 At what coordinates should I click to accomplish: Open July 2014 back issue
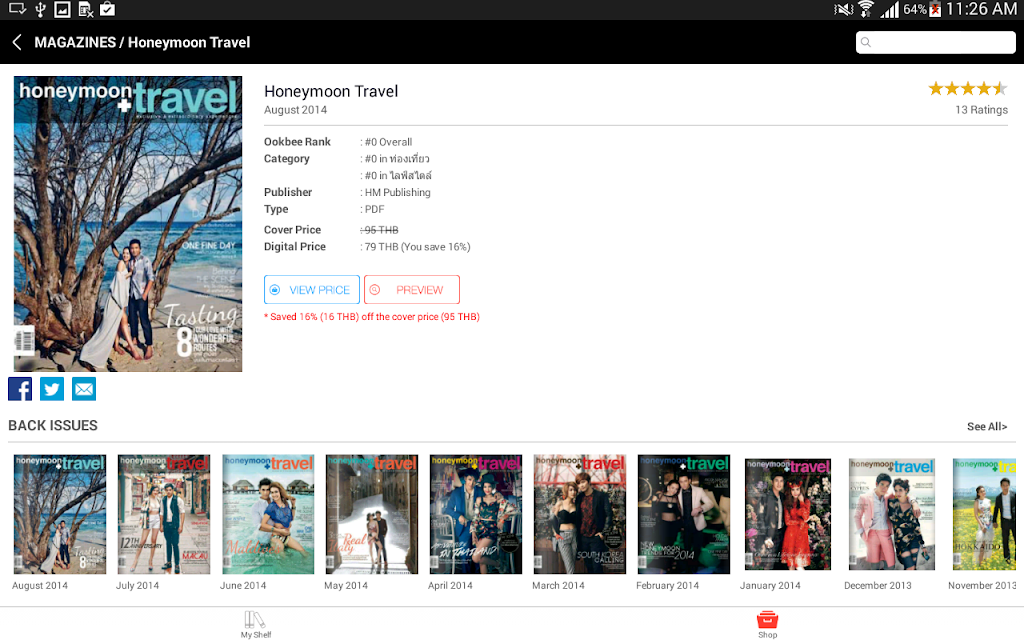coord(164,515)
